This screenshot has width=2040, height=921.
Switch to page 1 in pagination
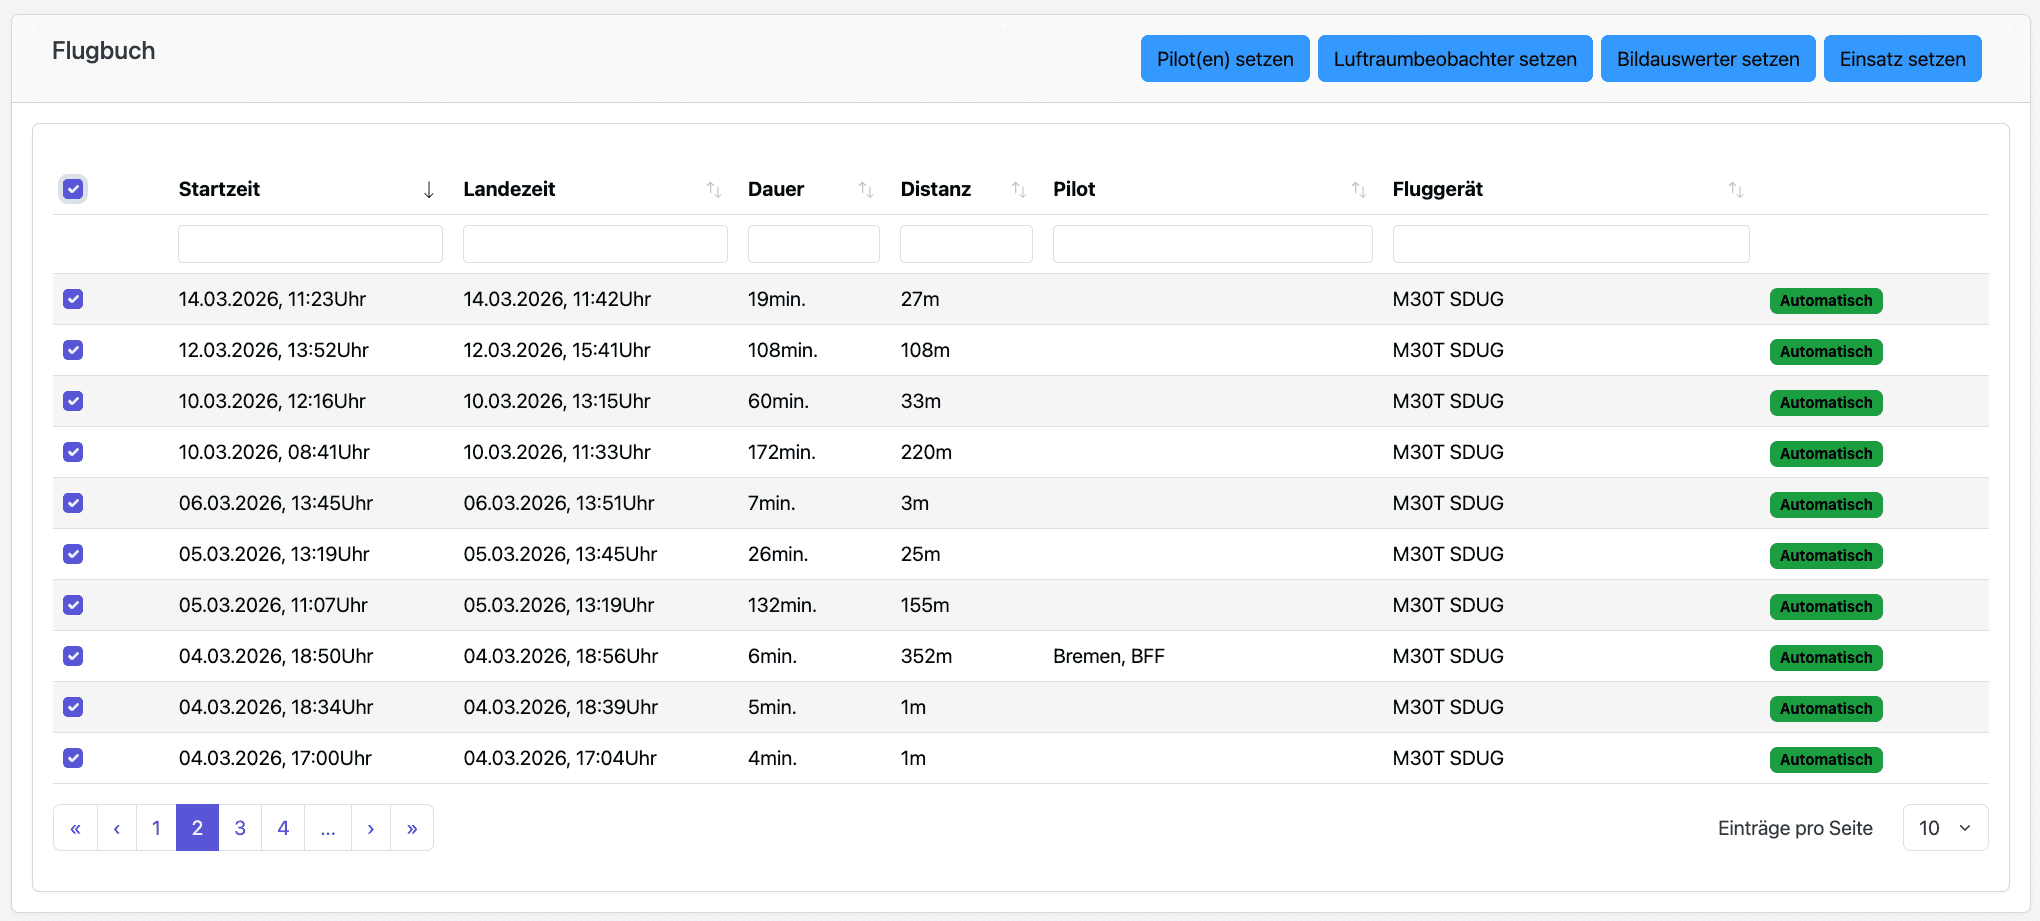click(x=156, y=828)
